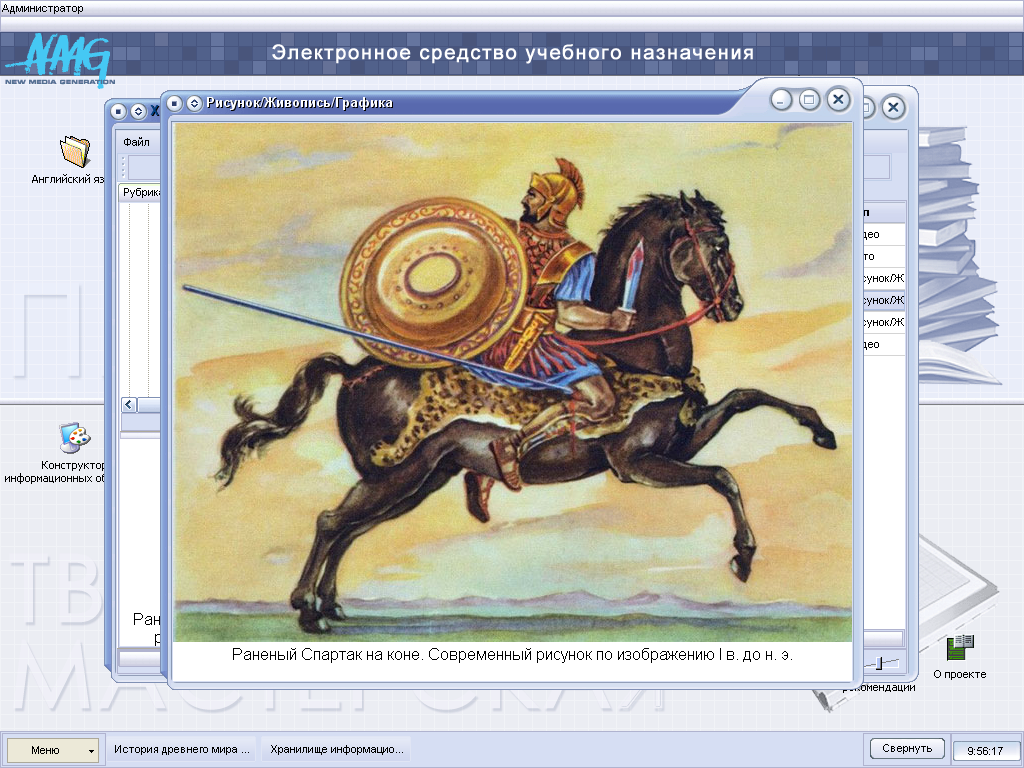The image size is (1024, 768).
Task: Click square icon in background window title bar
Action: tap(119, 111)
